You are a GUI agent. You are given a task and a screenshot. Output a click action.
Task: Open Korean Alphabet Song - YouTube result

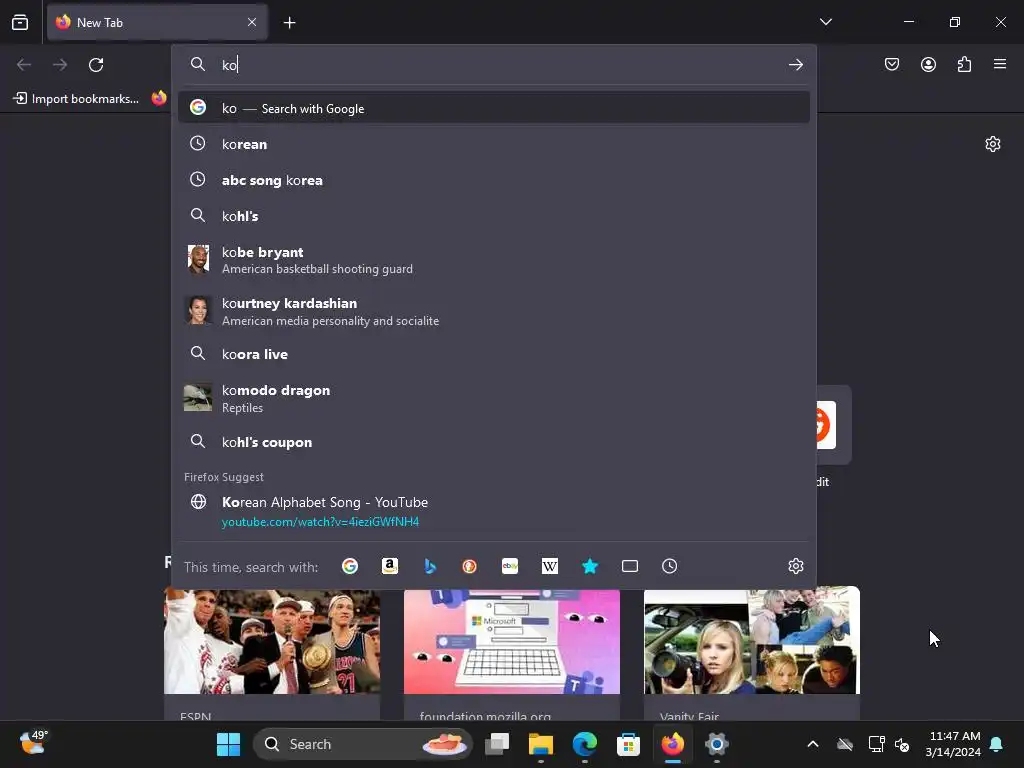click(x=494, y=511)
